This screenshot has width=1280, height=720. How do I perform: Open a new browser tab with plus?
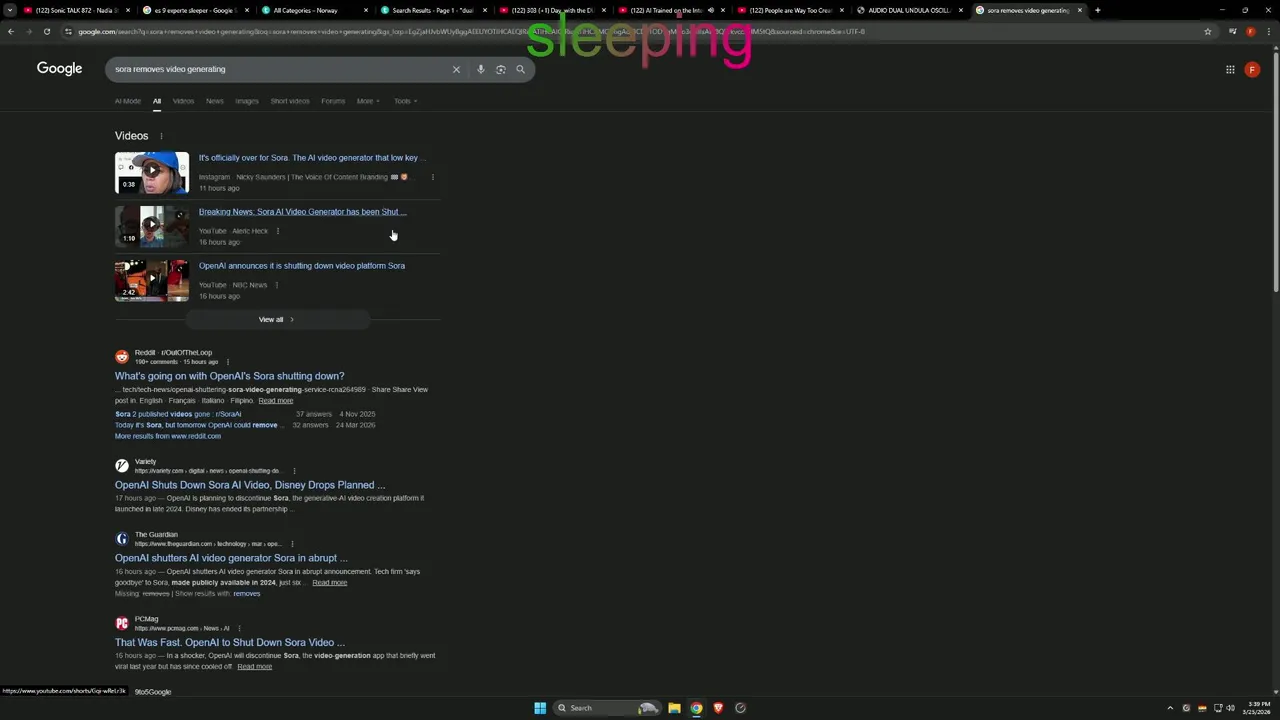click(x=1097, y=10)
